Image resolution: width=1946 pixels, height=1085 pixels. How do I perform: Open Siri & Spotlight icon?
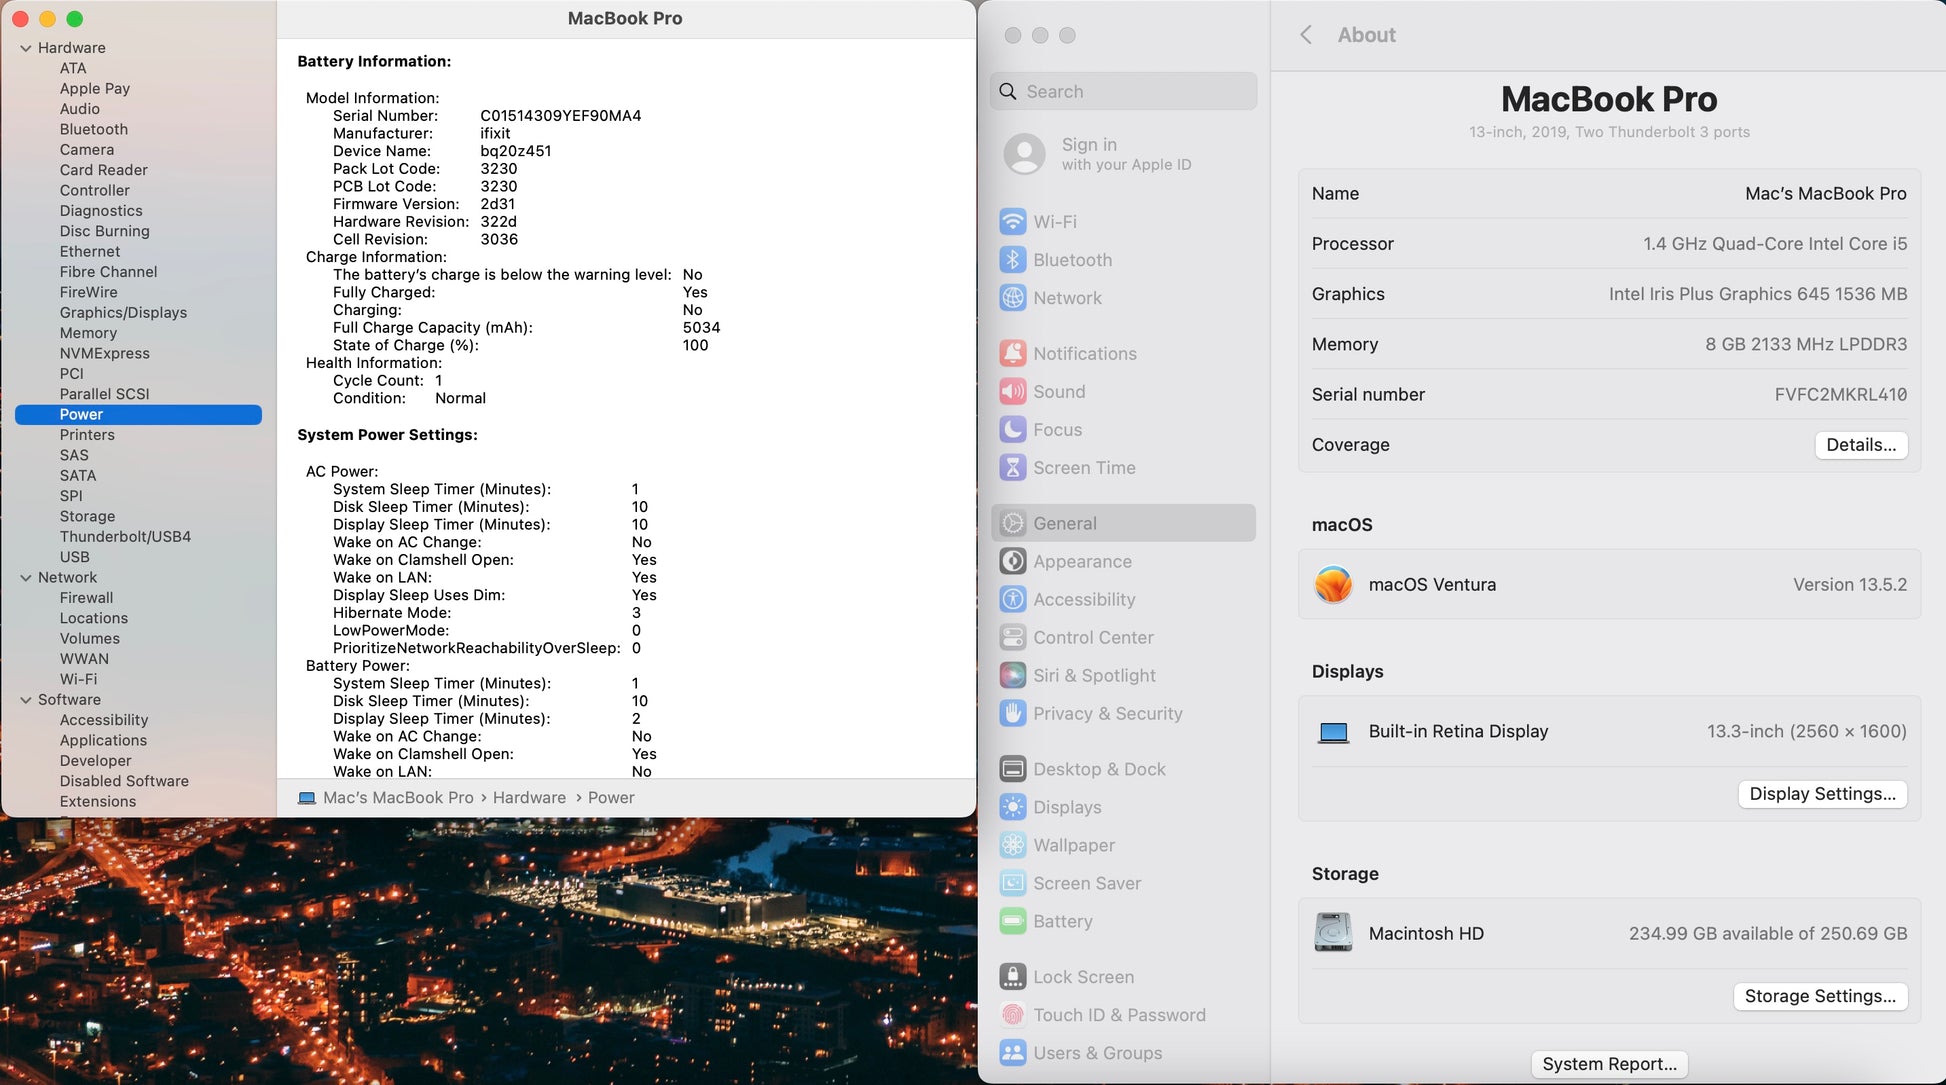1012,675
